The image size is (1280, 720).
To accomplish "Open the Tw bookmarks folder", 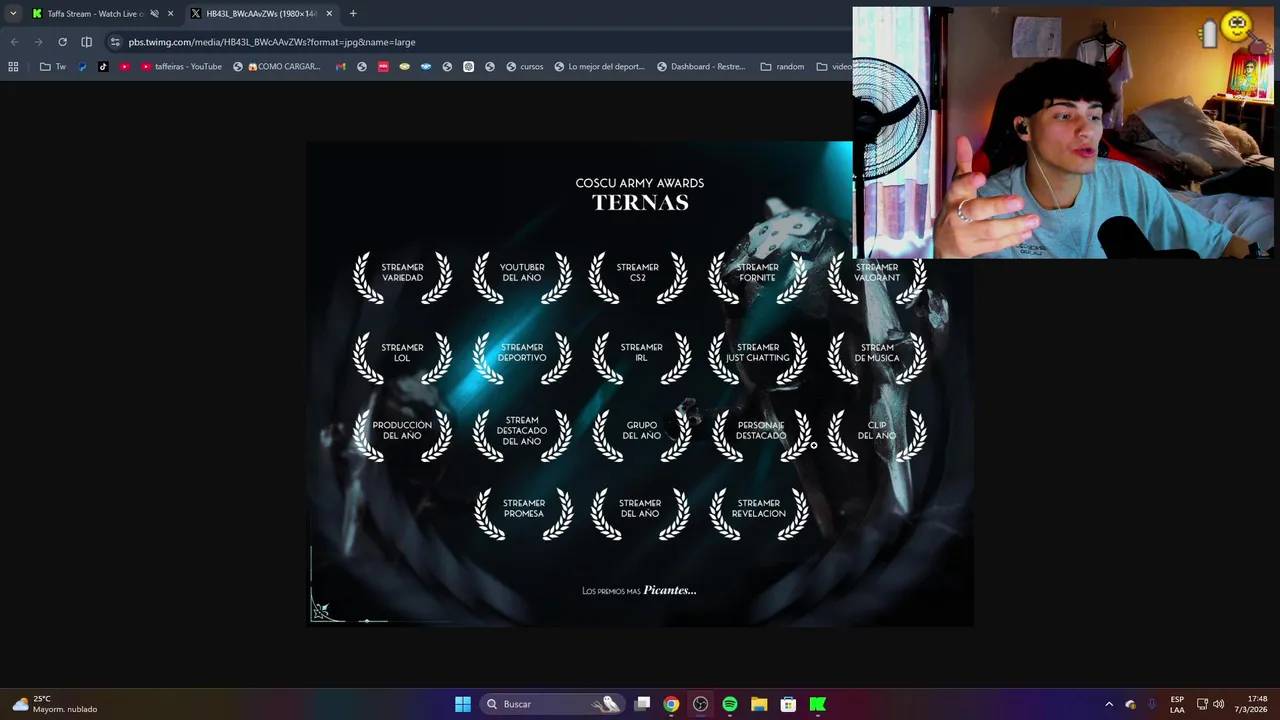I will [53, 67].
